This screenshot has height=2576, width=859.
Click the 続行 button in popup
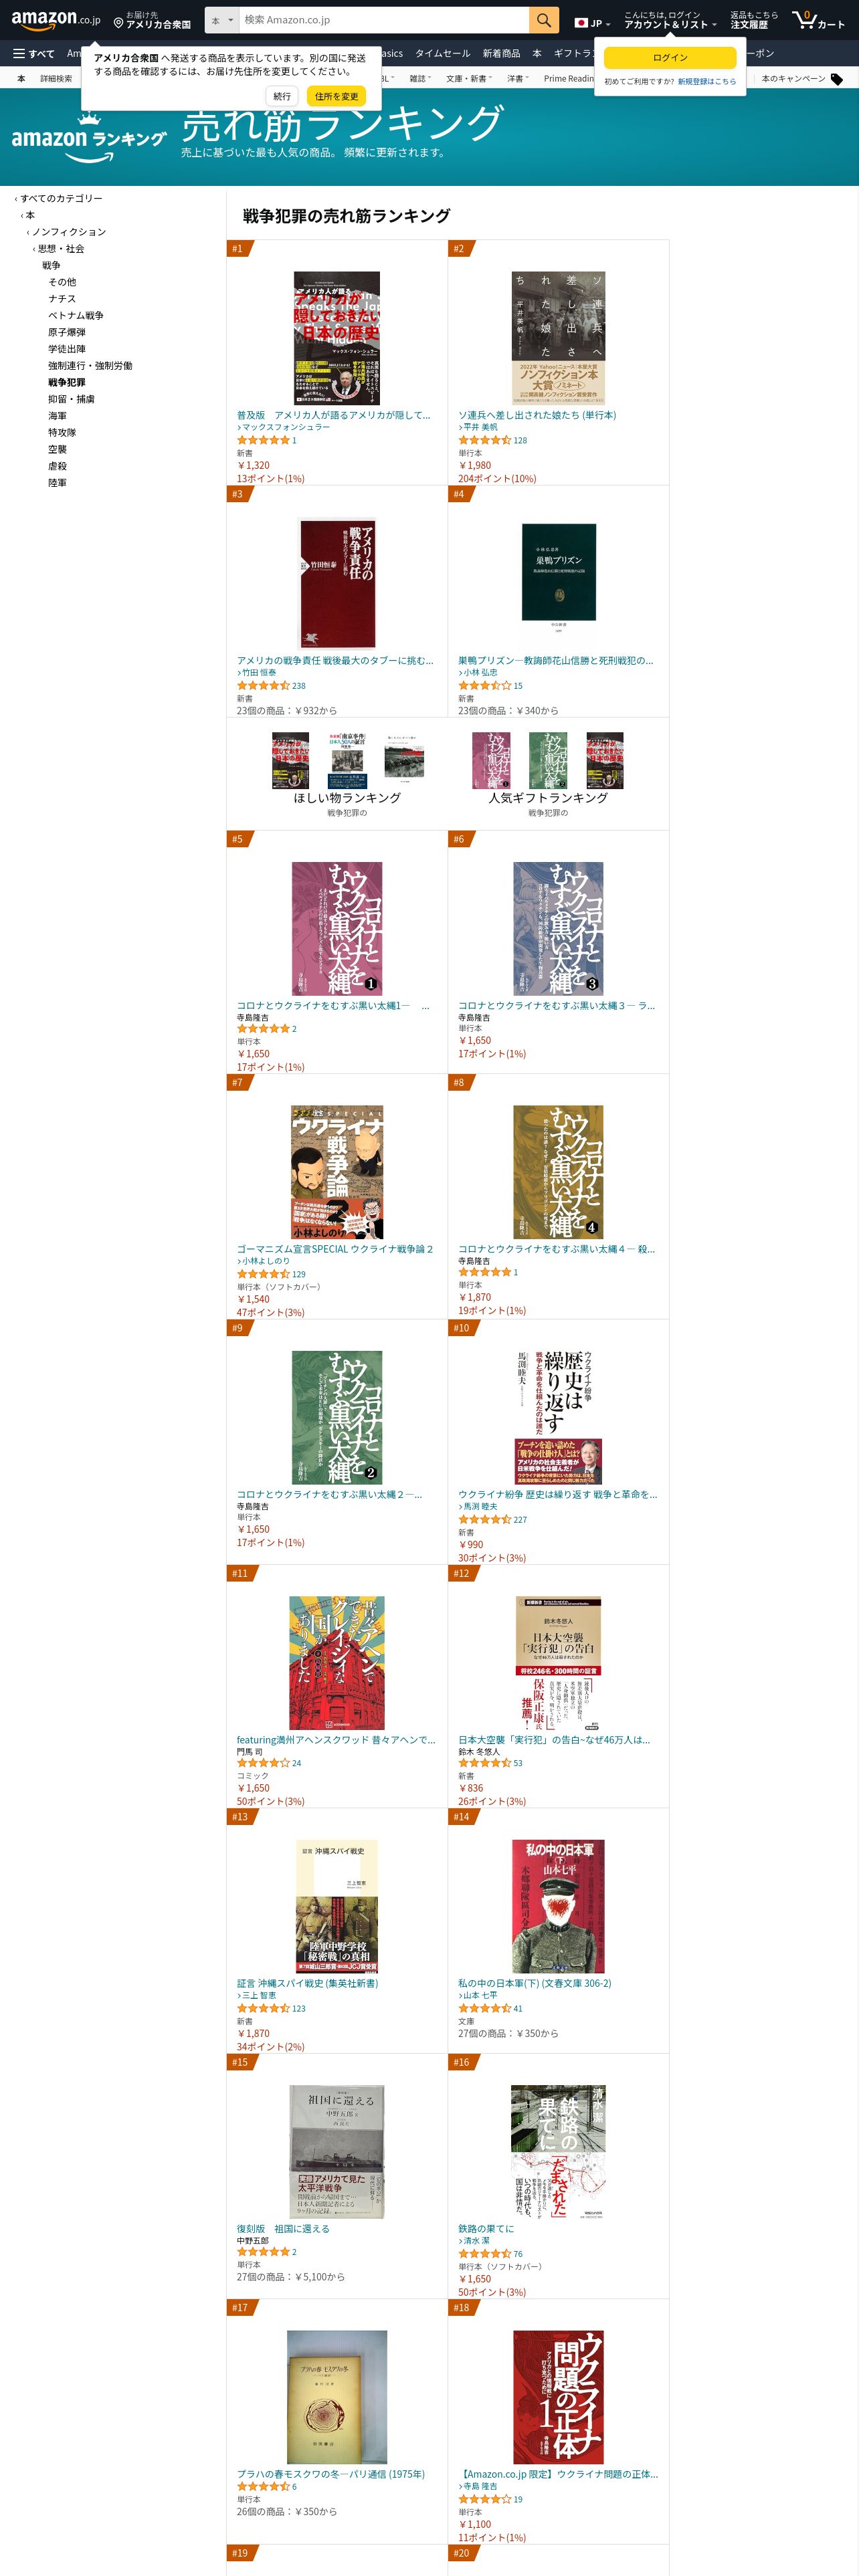[x=282, y=96]
